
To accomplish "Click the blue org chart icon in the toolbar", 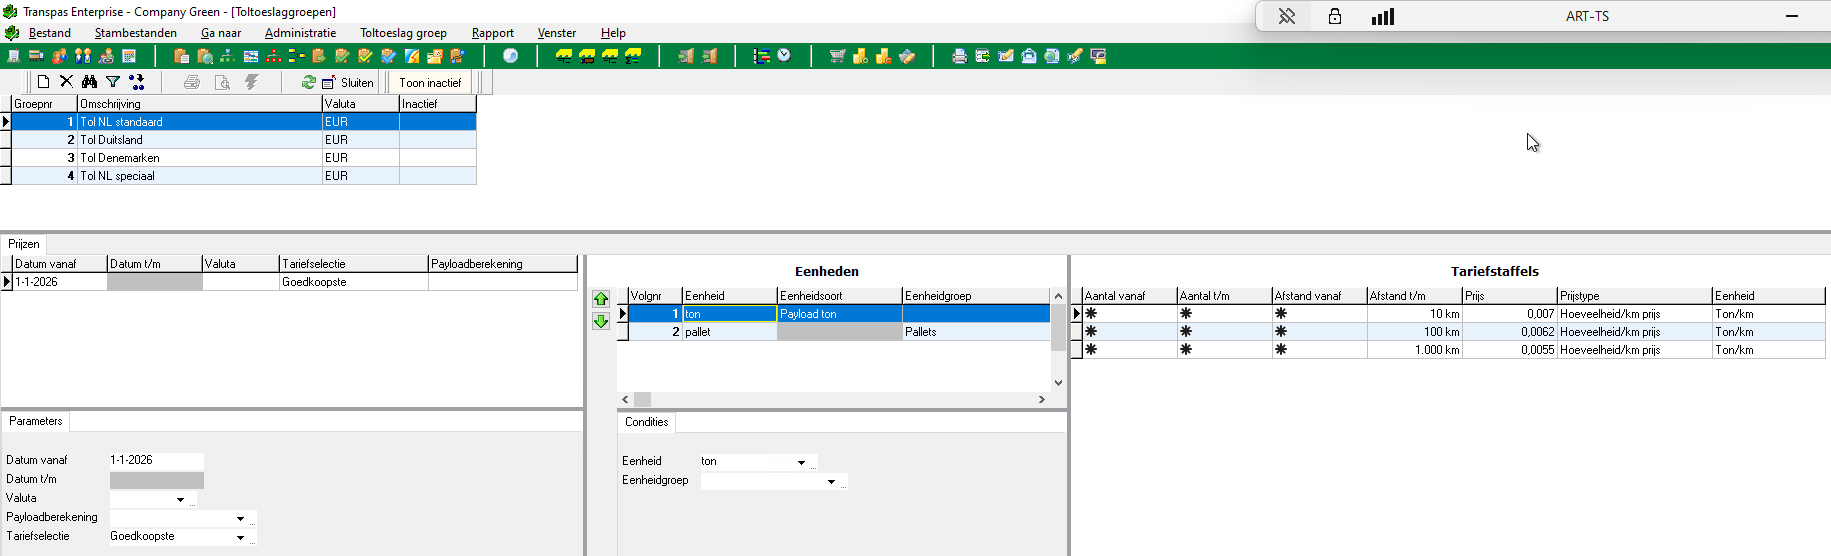I will 228,56.
